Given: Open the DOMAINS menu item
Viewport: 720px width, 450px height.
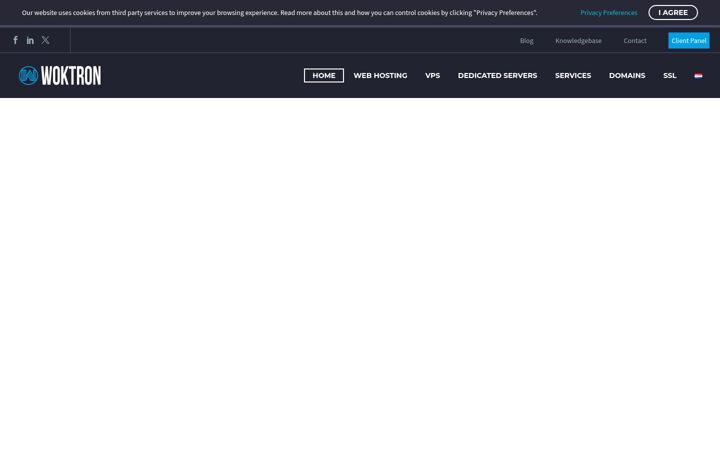Looking at the screenshot, I should click(x=627, y=75).
